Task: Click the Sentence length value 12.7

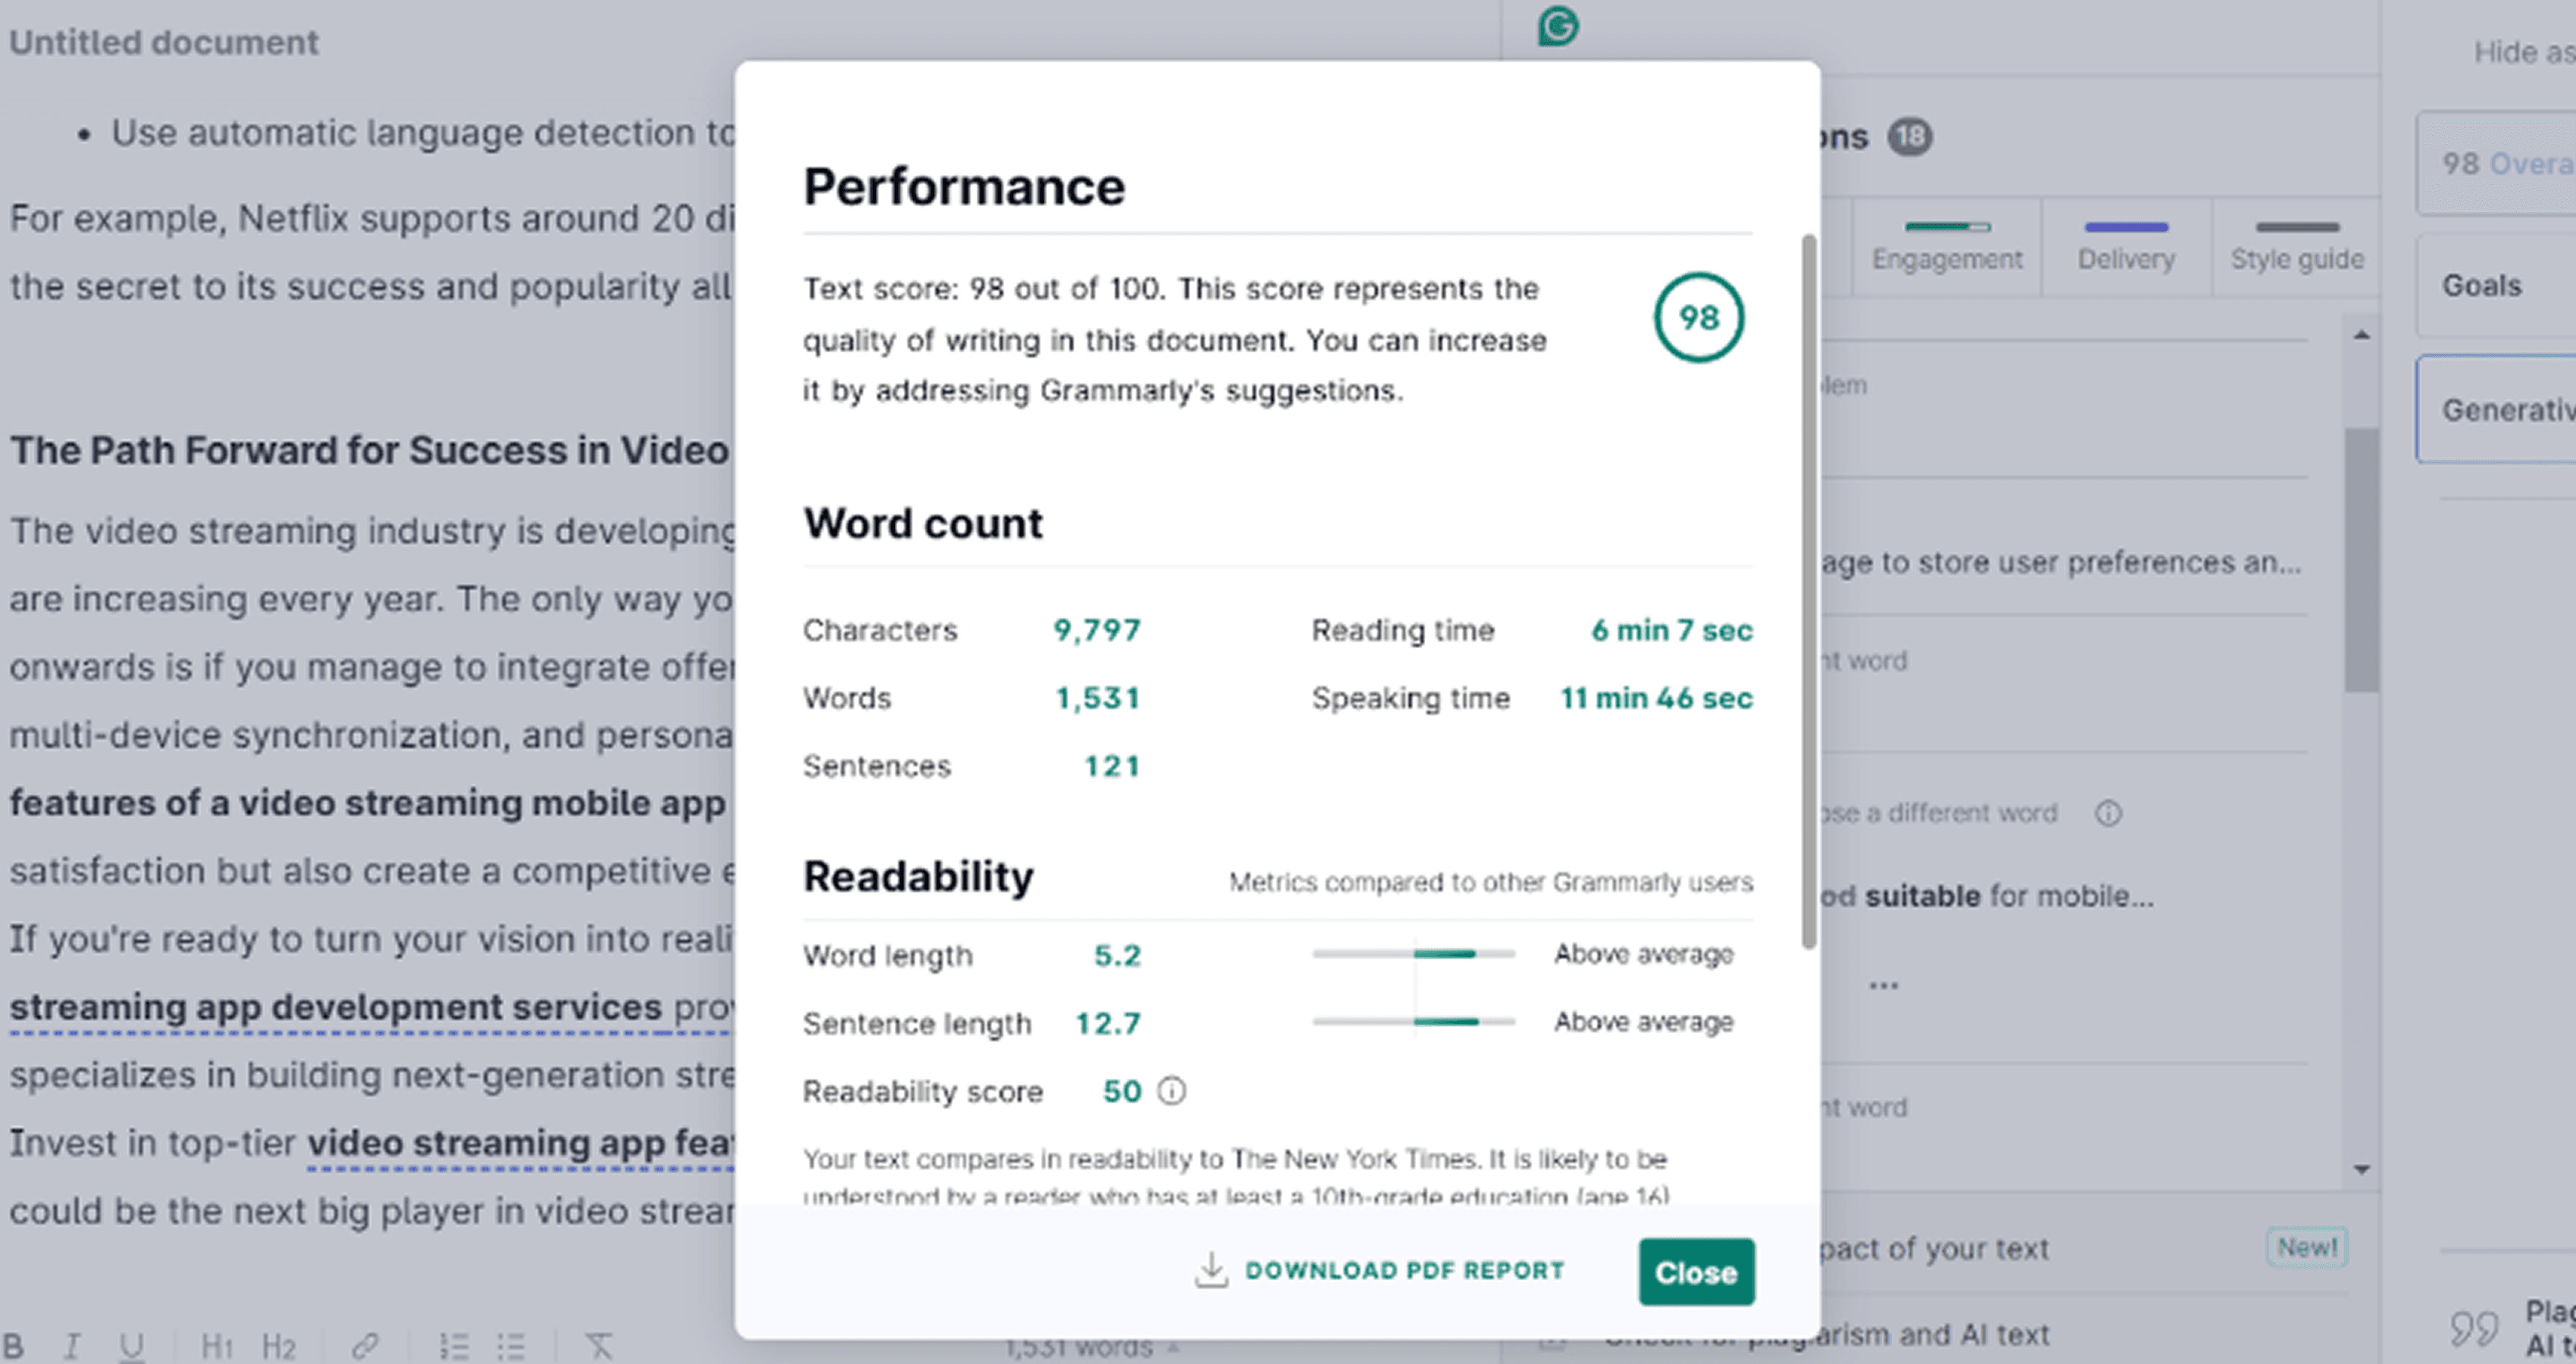Action: (x=1108, y=1023)
